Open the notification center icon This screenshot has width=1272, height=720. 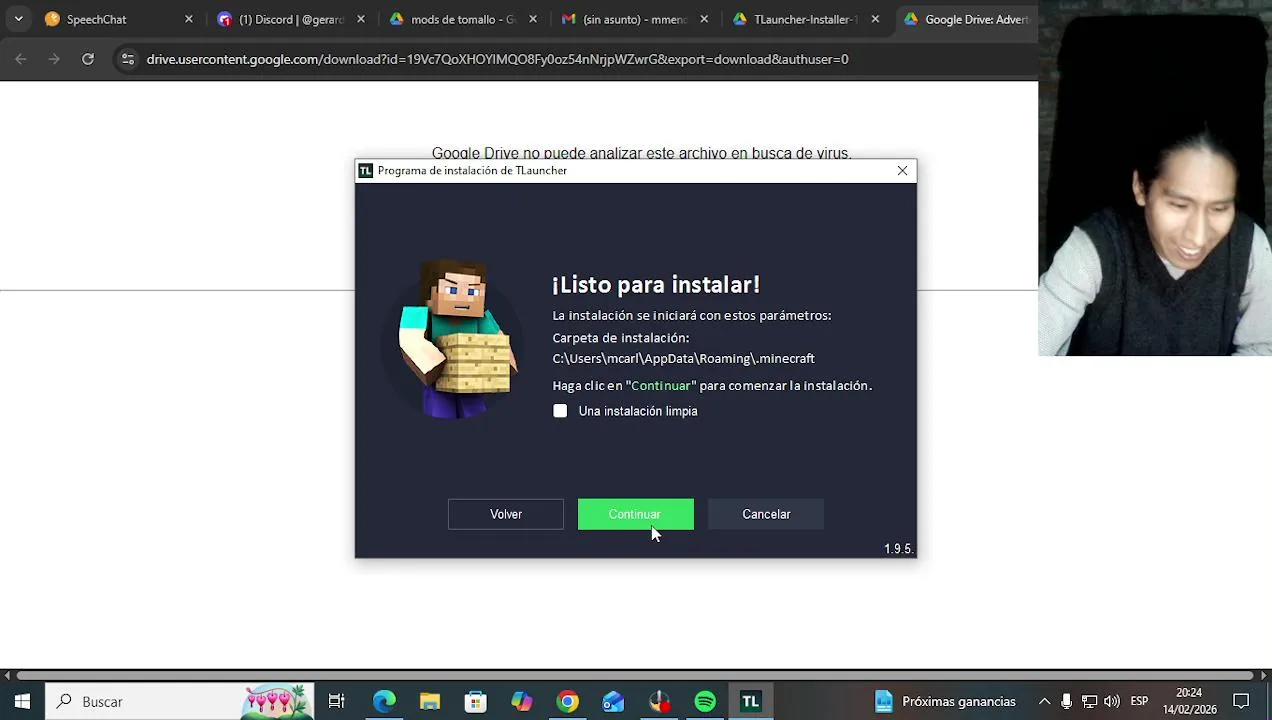1241,702
